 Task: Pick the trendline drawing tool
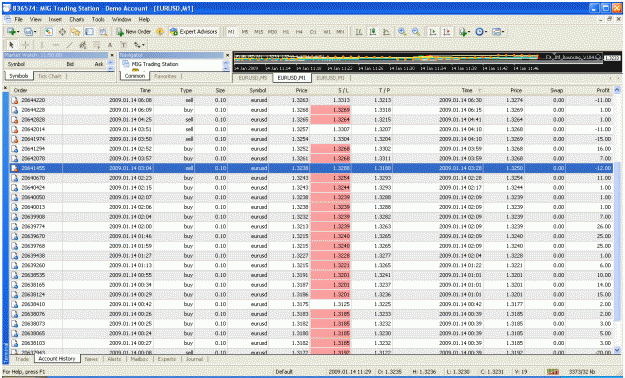click(69, 45)
